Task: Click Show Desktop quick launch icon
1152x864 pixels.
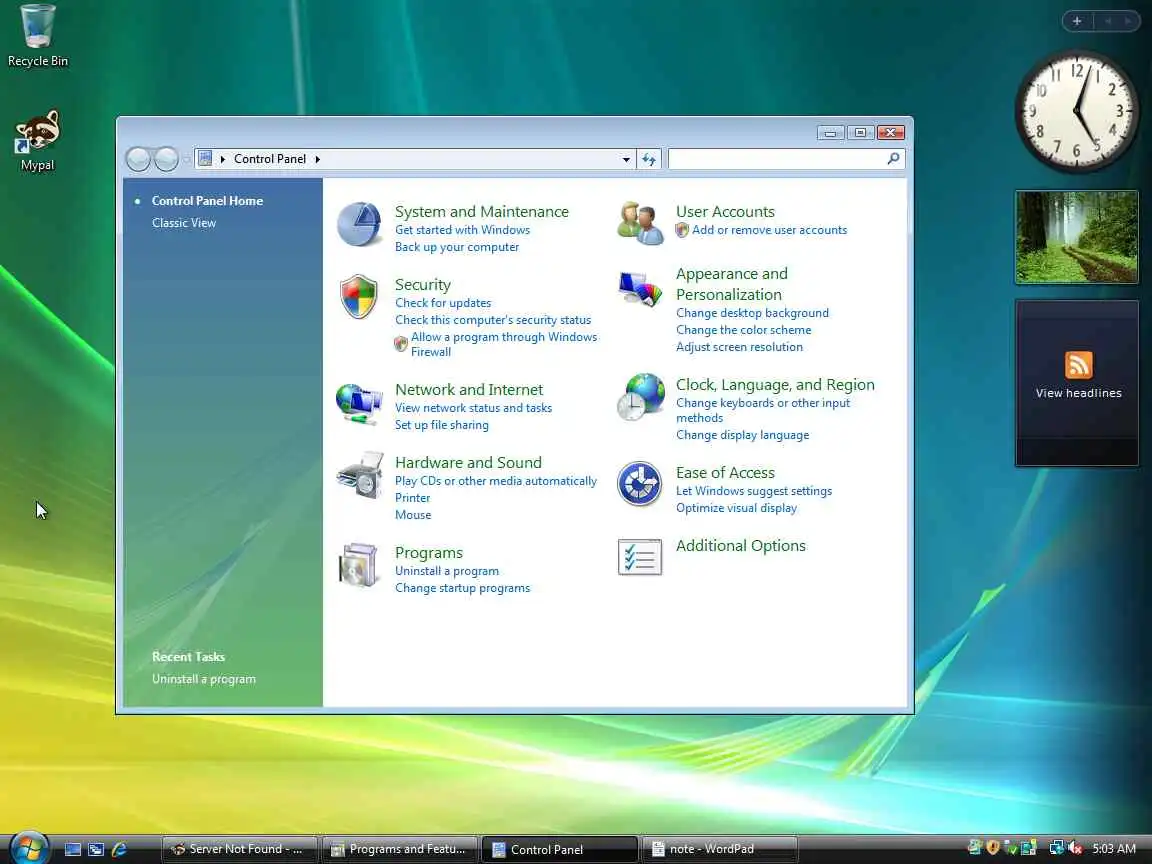Action: click(73, 849)
